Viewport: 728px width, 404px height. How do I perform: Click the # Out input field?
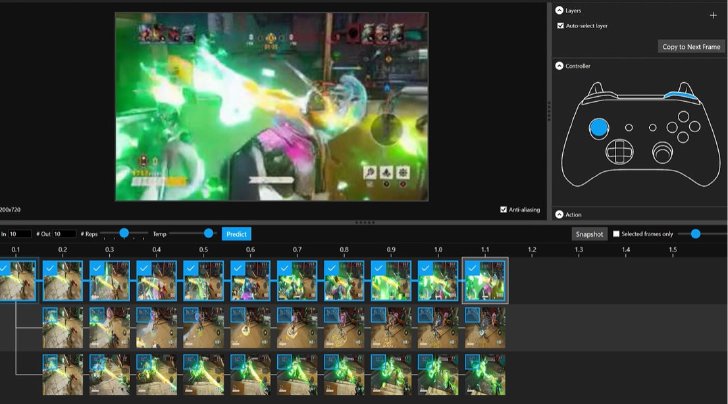64,234
